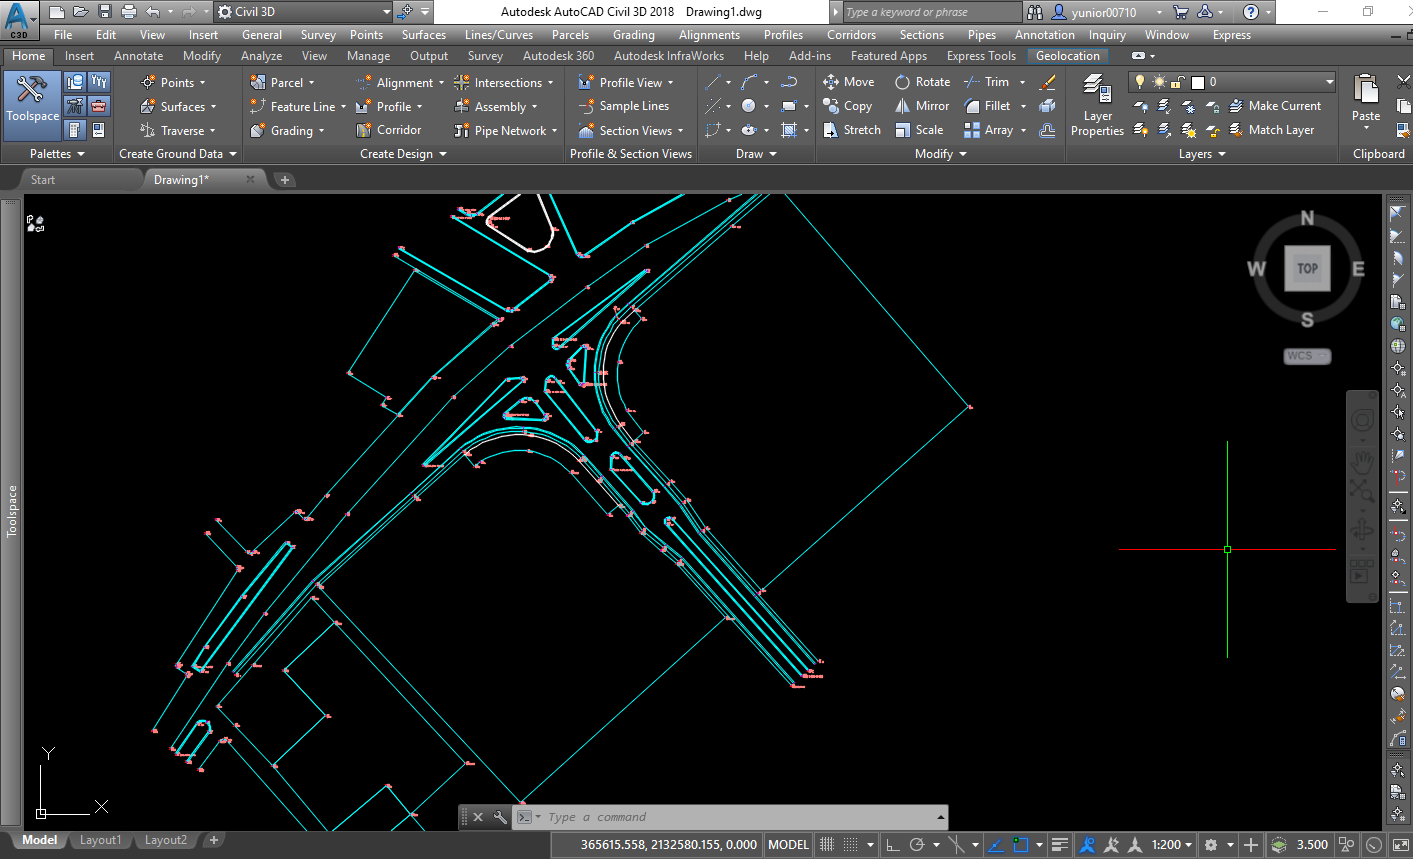Screen dimensions: 1413x859
Task: Open the Alignments menu
Action: [709, 34]
